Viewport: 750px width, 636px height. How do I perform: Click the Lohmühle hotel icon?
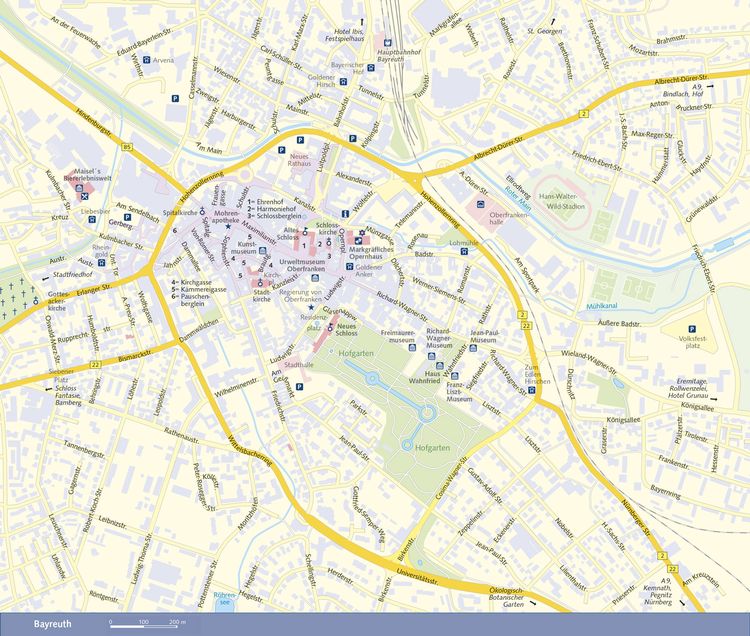point(464,252)
